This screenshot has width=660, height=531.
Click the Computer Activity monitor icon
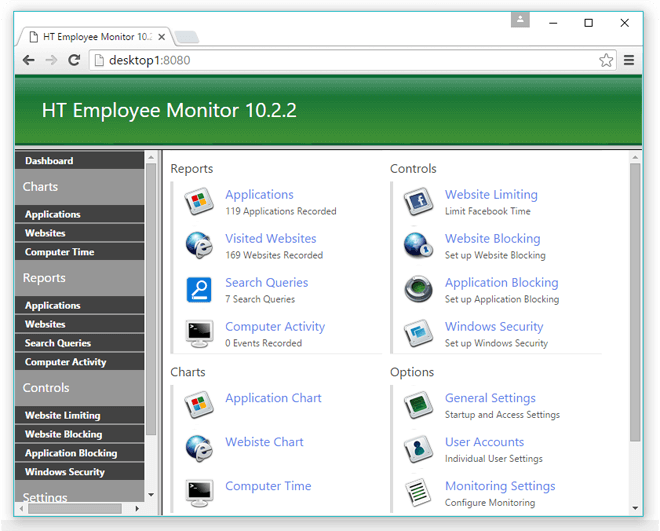199,334
